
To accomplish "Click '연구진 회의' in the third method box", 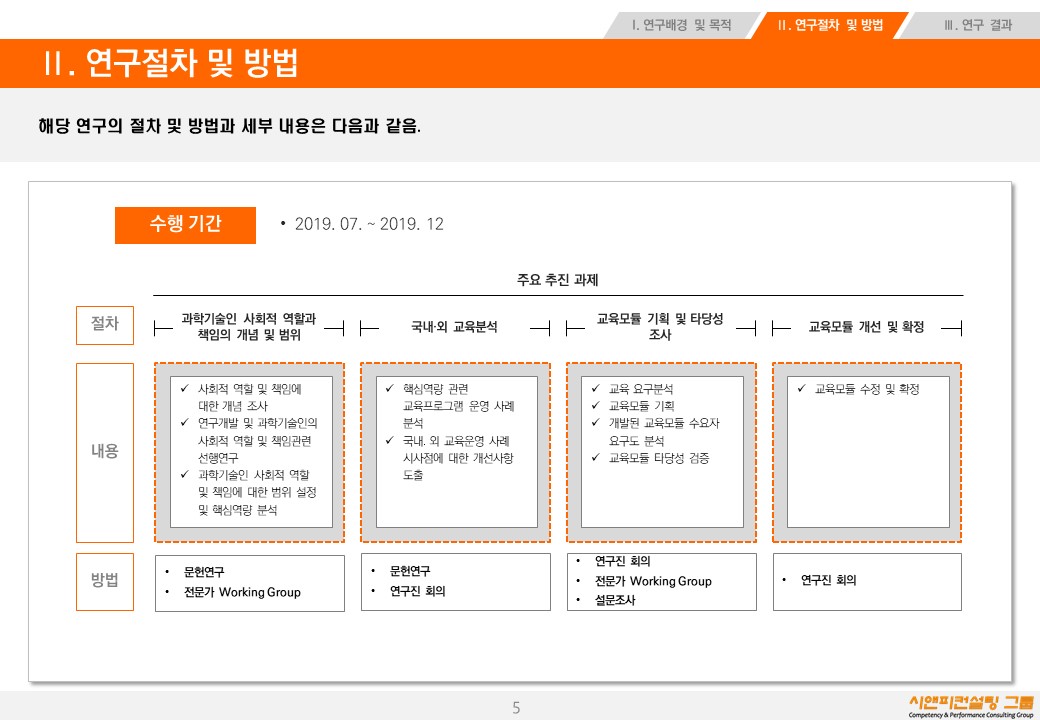I will pyautogui.click(x=622, y=561).
